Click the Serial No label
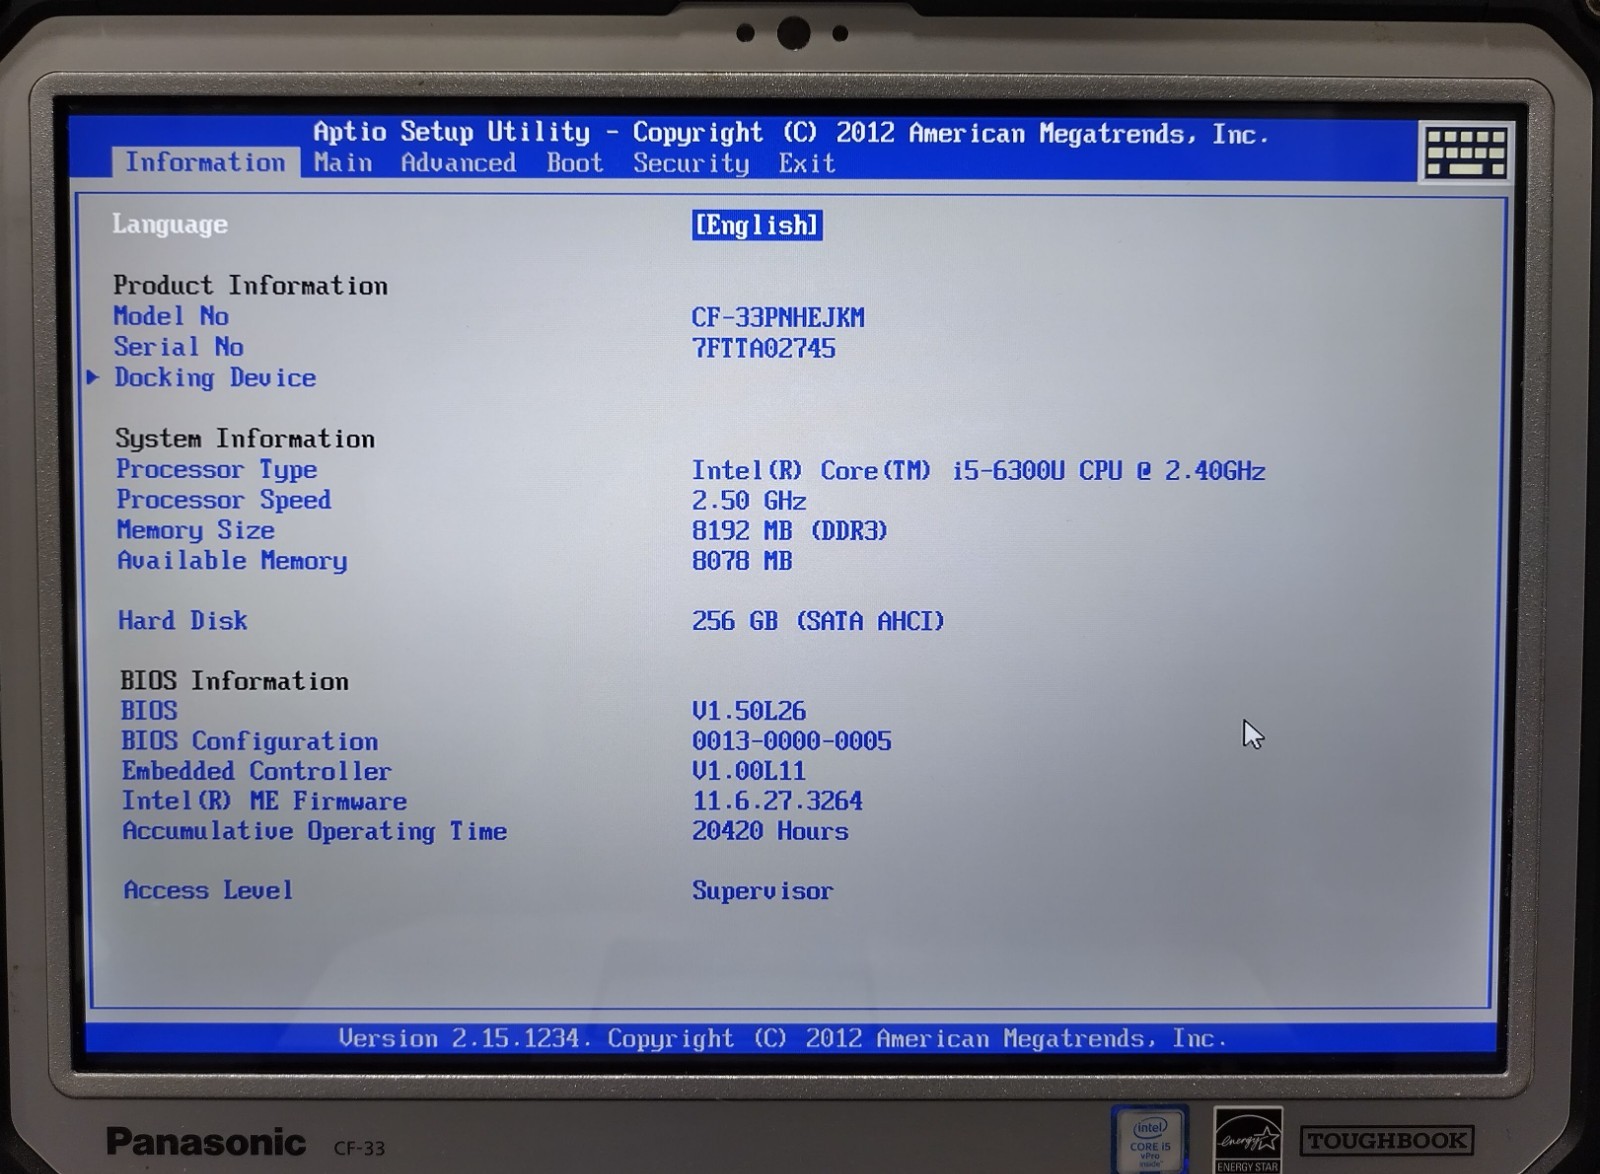1600x1174 pixels. (179, 347)
